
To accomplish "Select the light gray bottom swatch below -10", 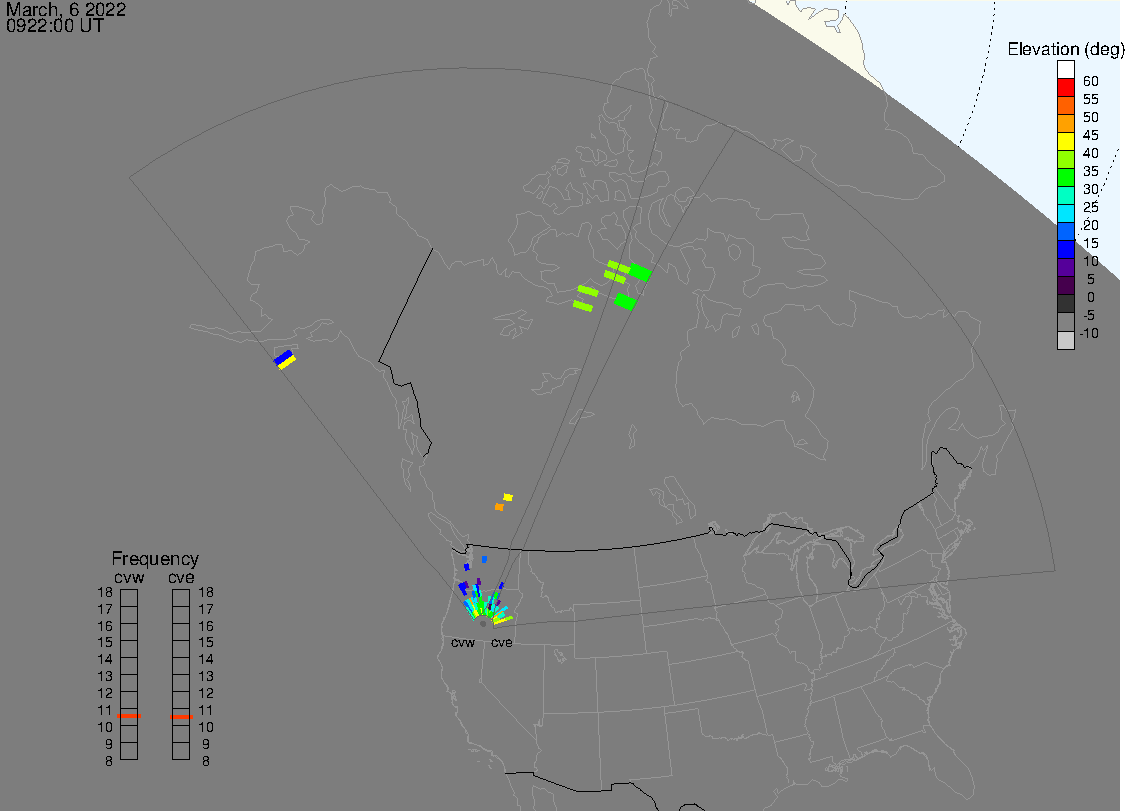I will click(1065, 340).
